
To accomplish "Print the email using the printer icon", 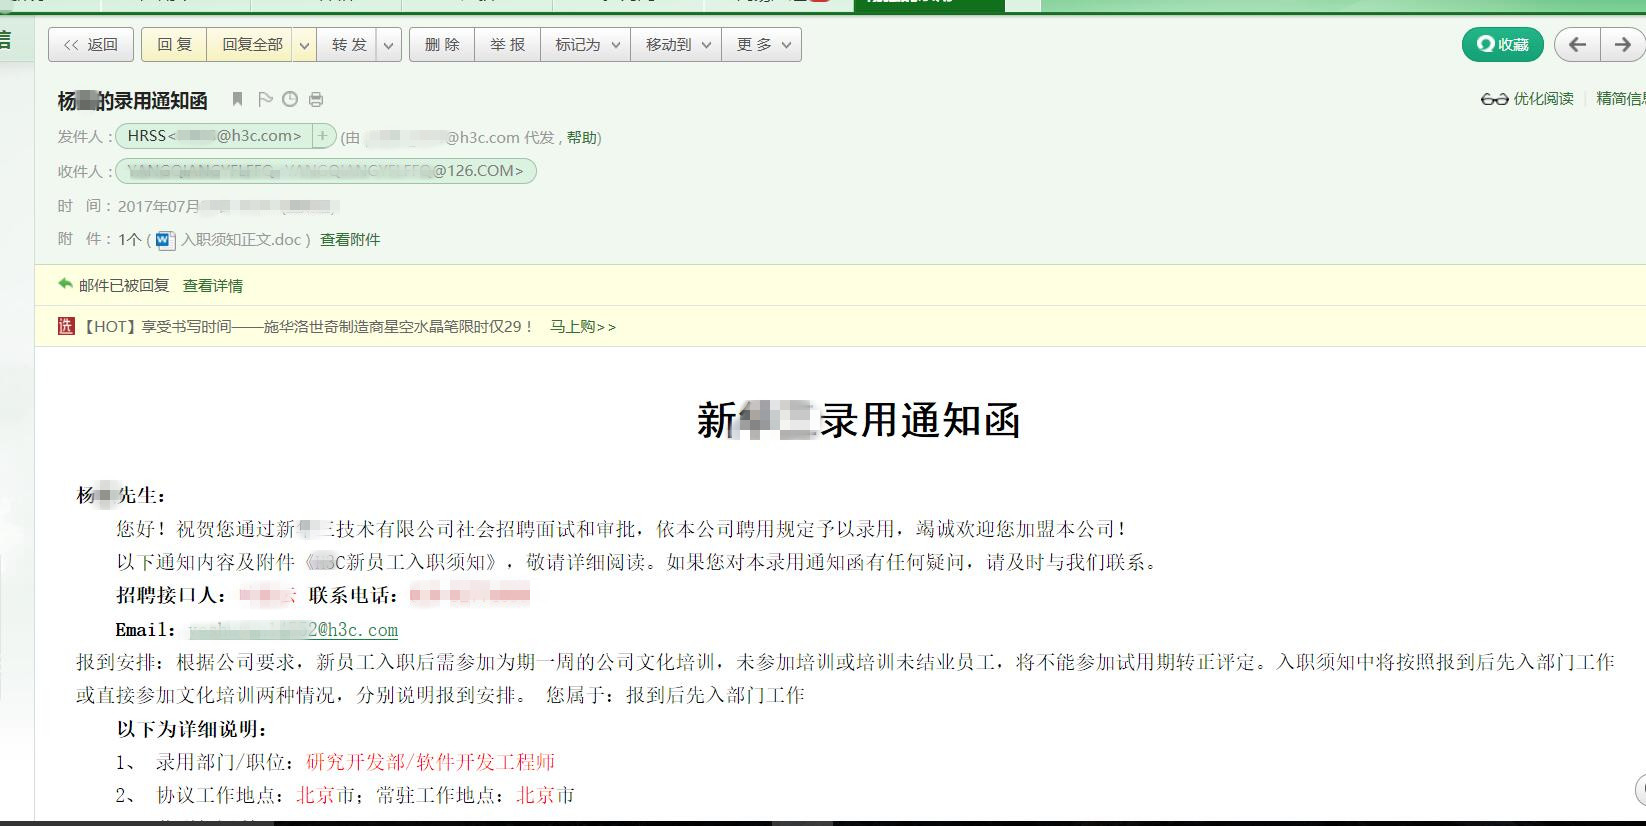I will point(316,99).
